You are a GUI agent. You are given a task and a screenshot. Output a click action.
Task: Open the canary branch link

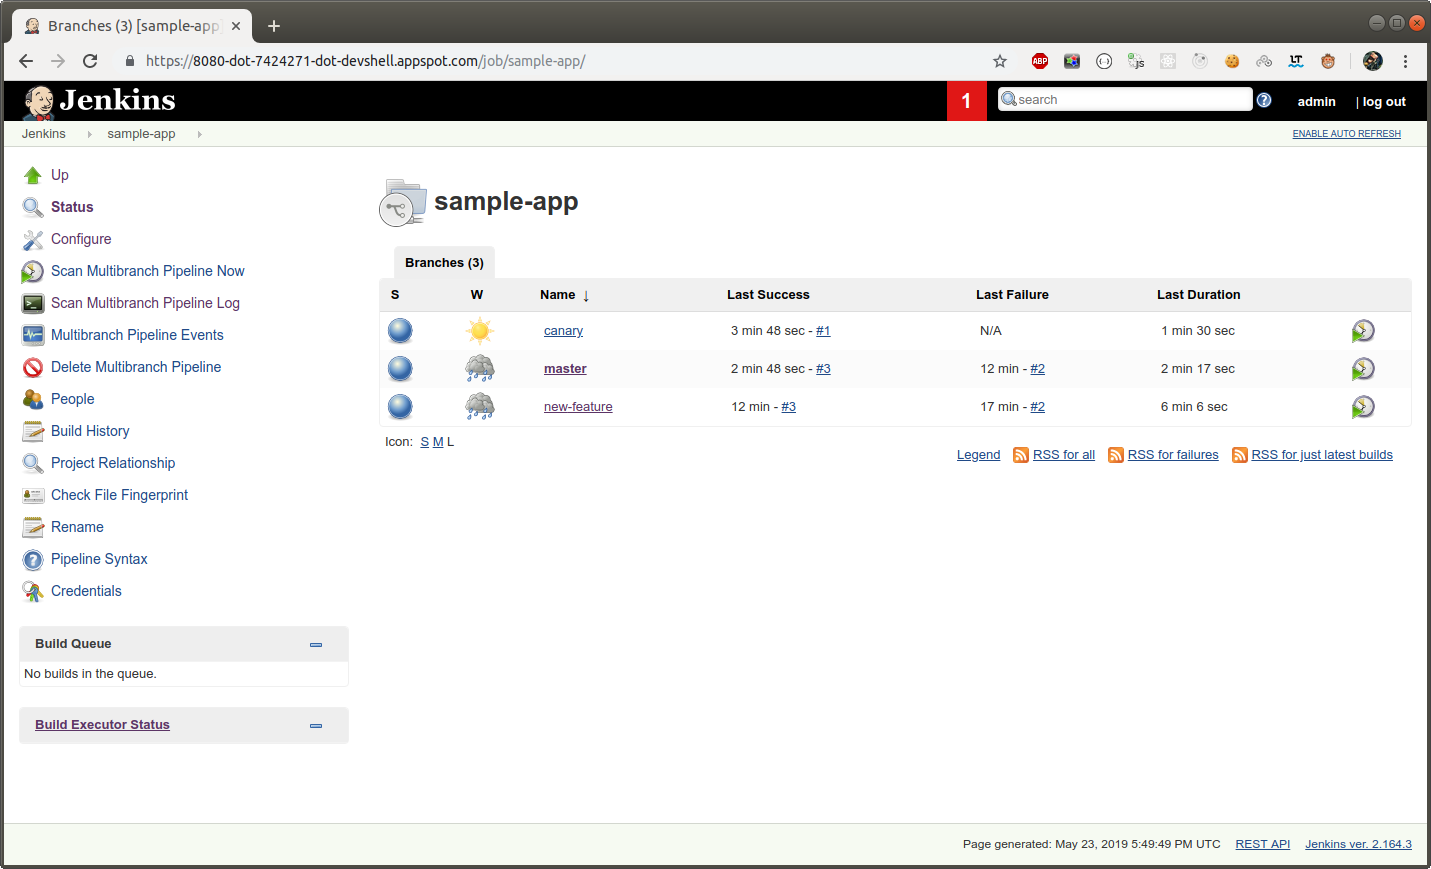pyautogui.click(x=563, y=331)
